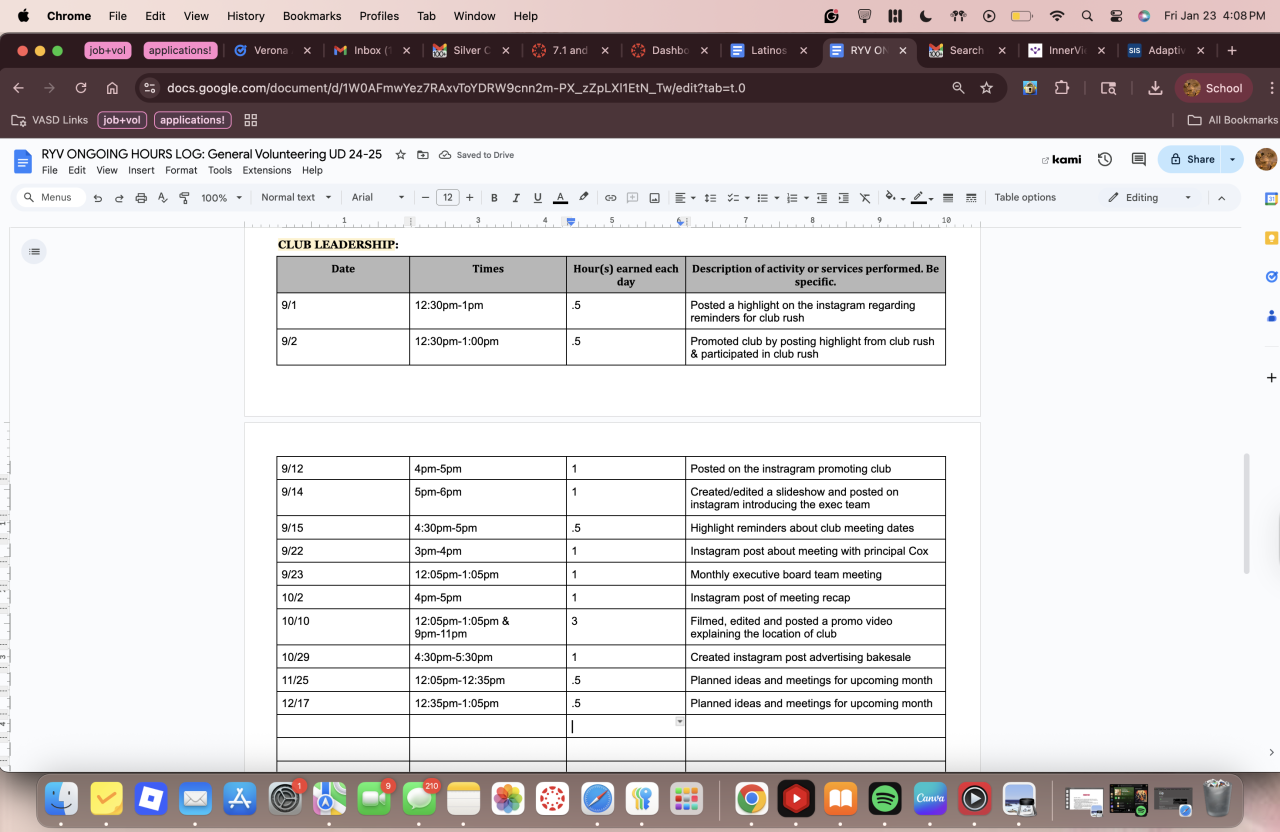Star the document title
This screenshot has width=1280, height=832.
point(401,155)
